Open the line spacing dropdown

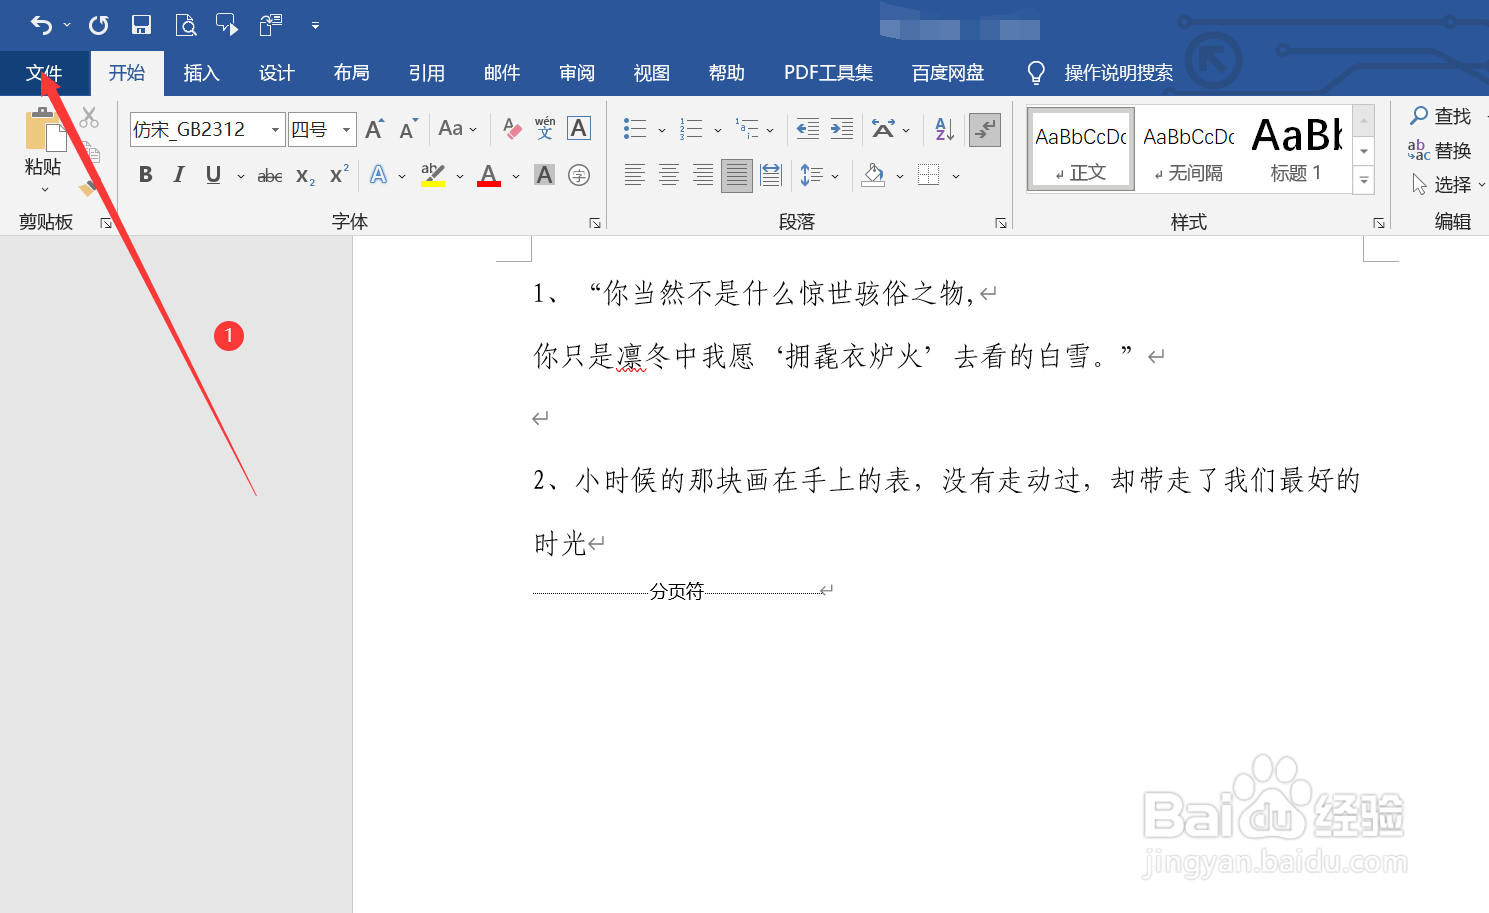[820, 174]
